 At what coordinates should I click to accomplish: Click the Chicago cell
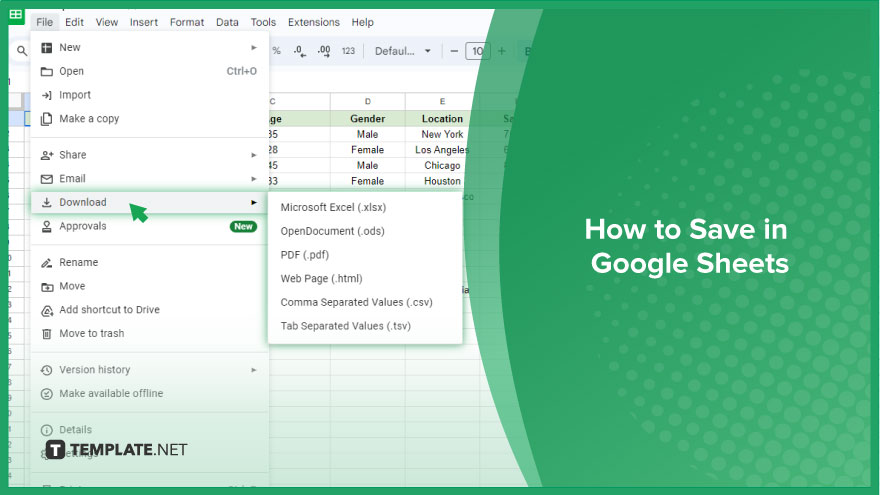click(x=442, y=166)
